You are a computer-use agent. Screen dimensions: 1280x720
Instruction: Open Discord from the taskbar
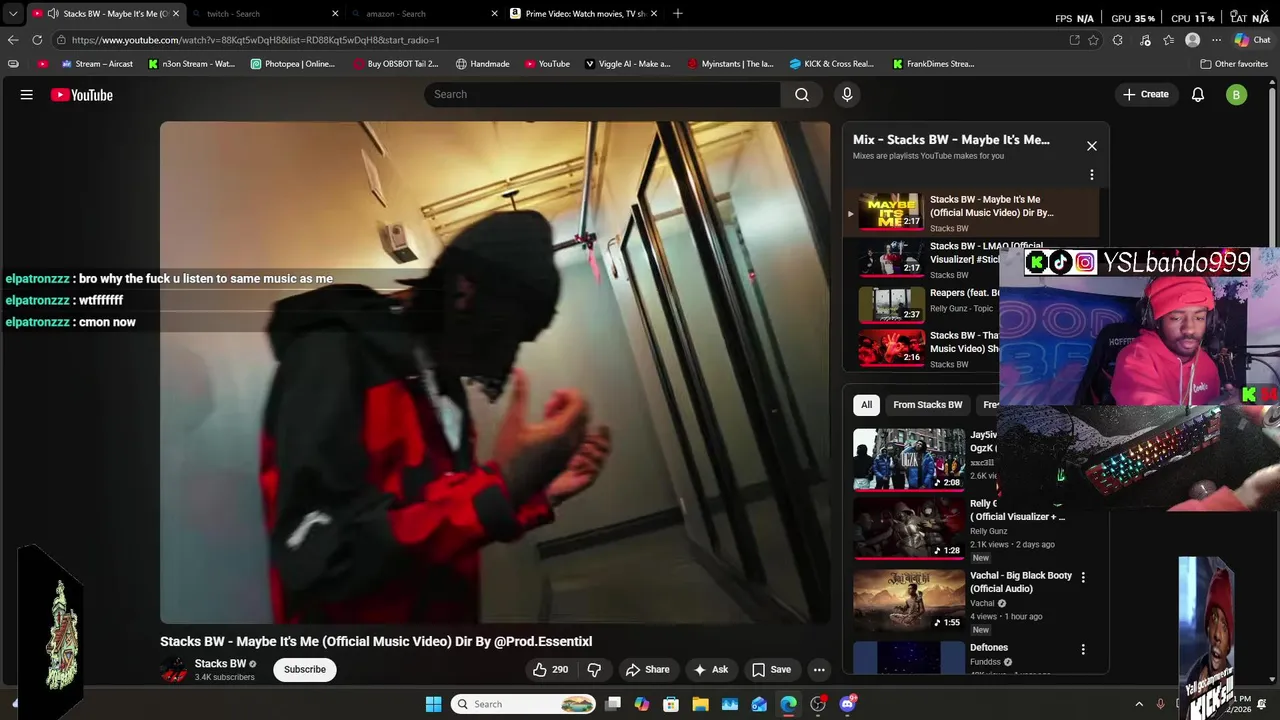(847, 704)
